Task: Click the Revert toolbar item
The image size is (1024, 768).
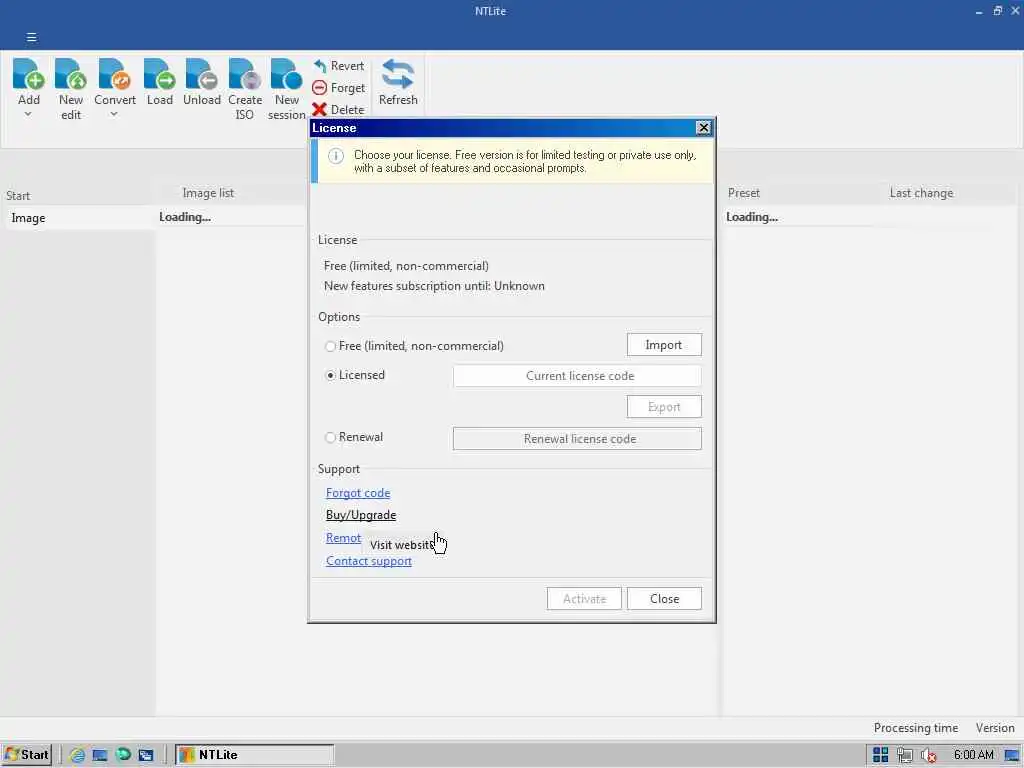Action: tap(338, 66)
